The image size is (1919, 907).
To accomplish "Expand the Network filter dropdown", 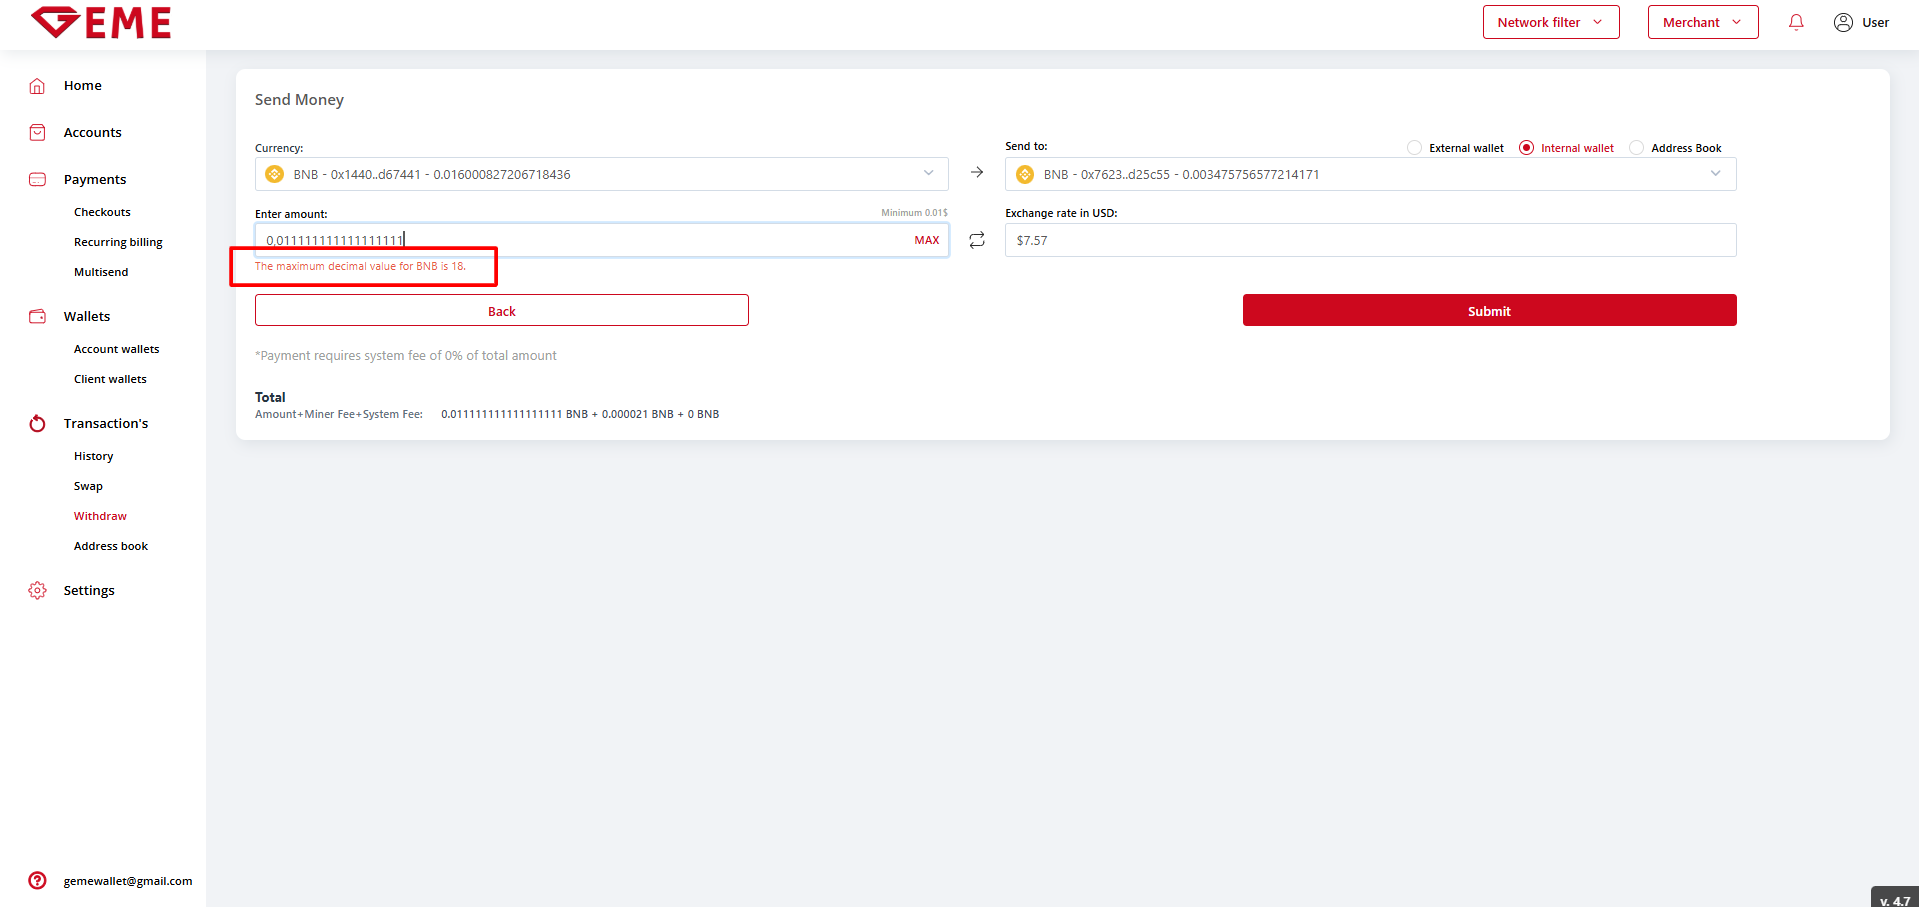I will pyautogui.click(x=1550, y=22).
